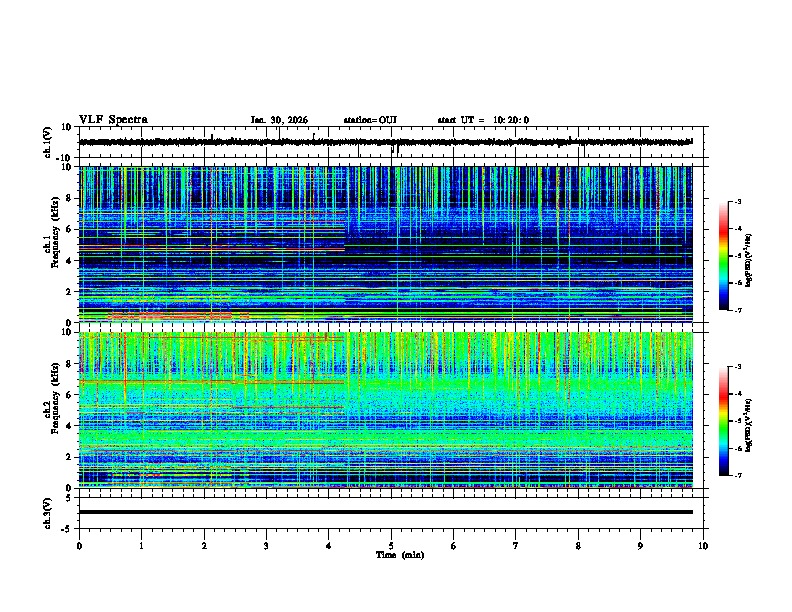Viewport: 792px width, 612px height.
Task: Click the "VLF Spectra" title text
Action: point(113,120)
